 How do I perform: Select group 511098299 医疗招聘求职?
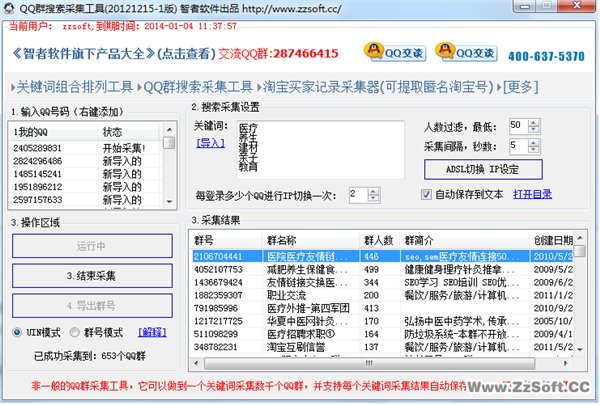click(x=383, y=334)
